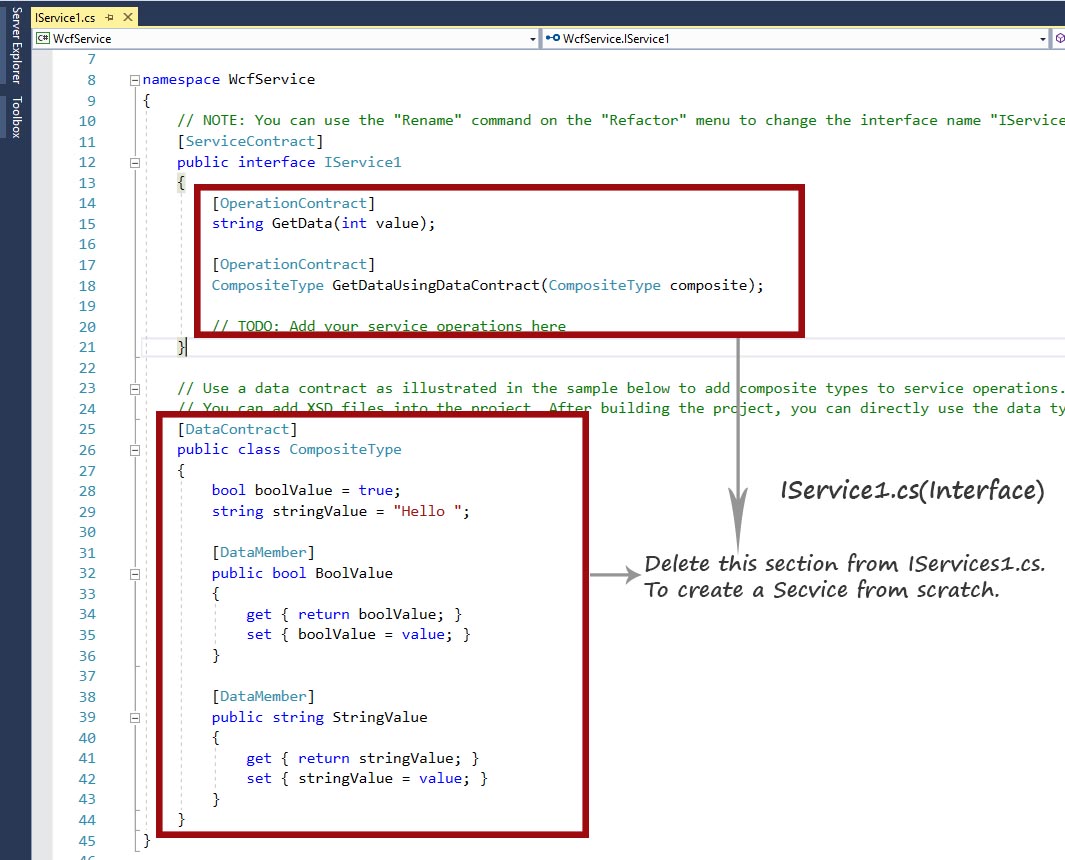Close the IService1.cs tab
The height and width of the screenshot is (860, 1065).
click(x=127, y=17)
